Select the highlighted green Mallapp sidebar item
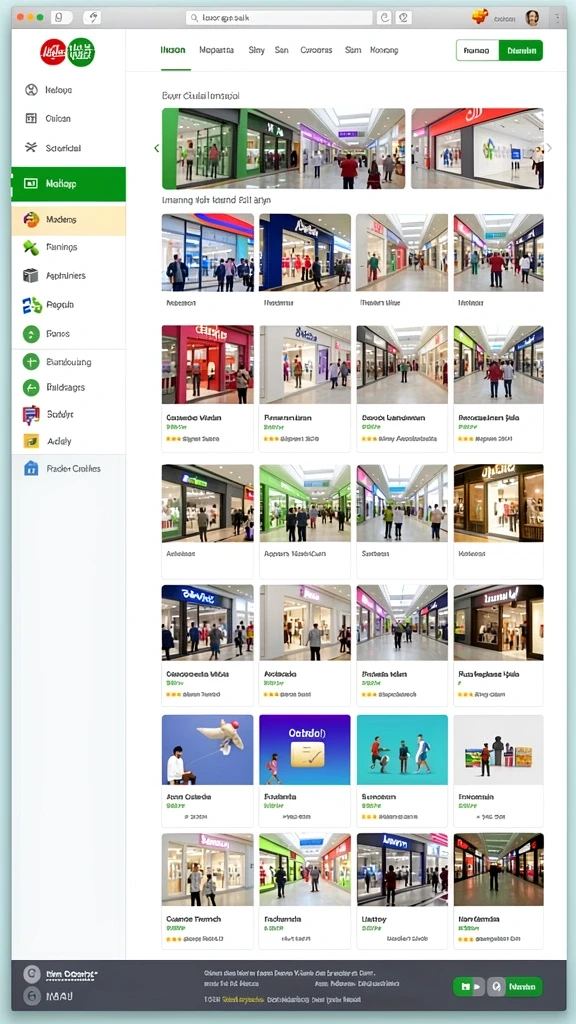 (x=69, y=184)
